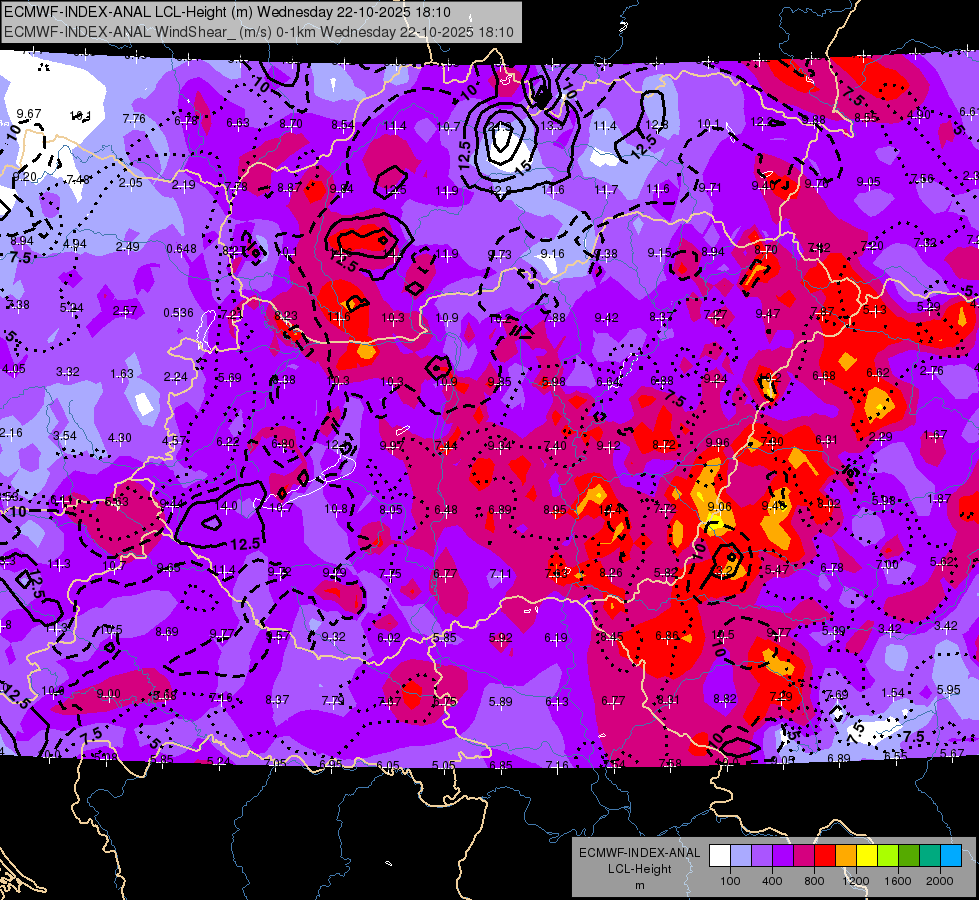979x900 pixels.
Task: Click the grid value 6.48
Action: point(445,510)
